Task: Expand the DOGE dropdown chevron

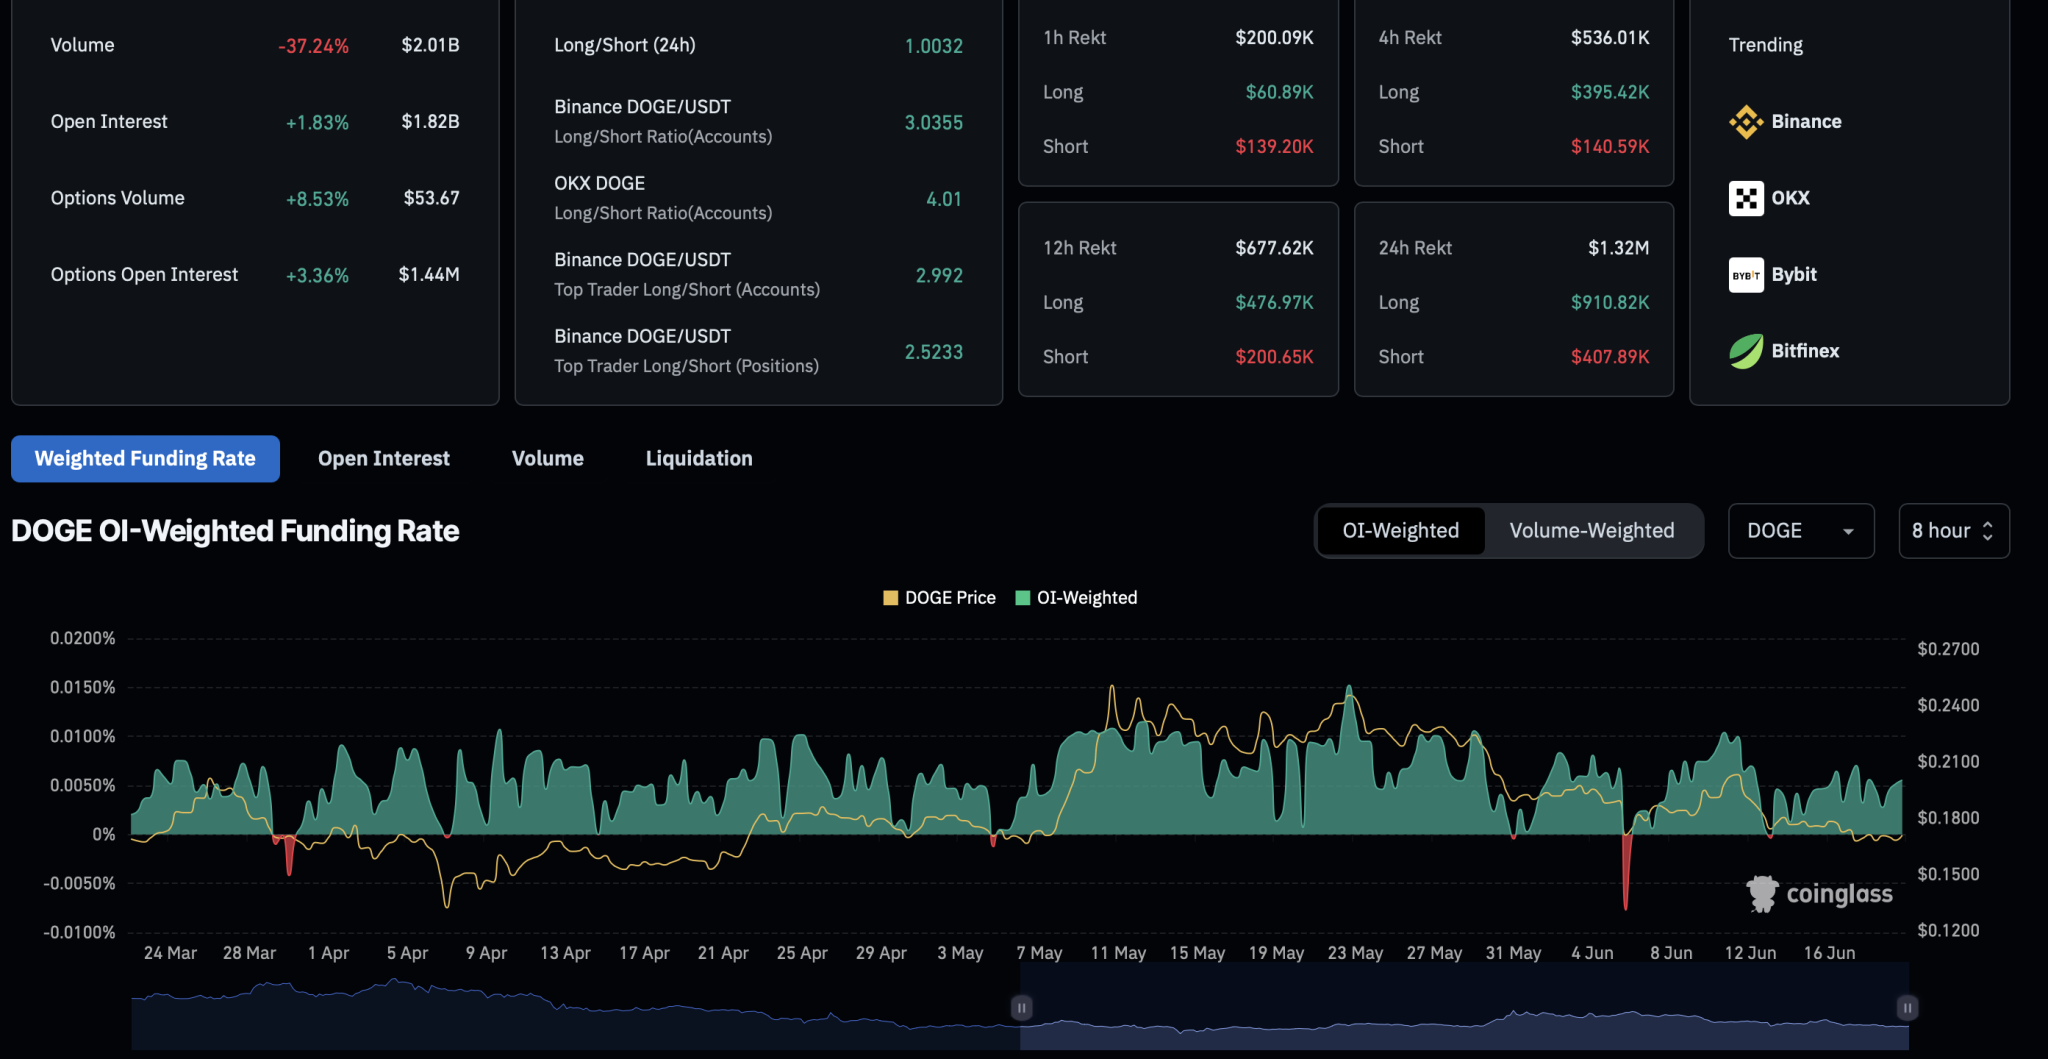Action: 1846,531
